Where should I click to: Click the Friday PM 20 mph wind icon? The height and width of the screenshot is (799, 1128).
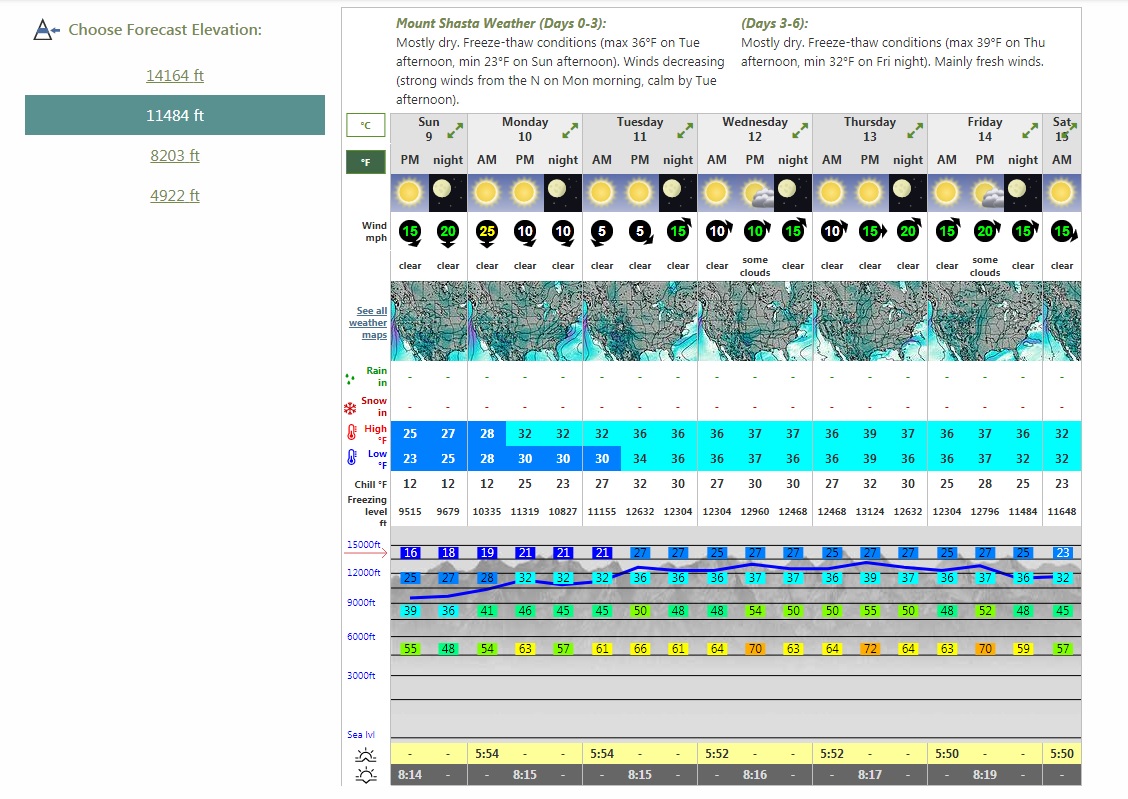986,231
